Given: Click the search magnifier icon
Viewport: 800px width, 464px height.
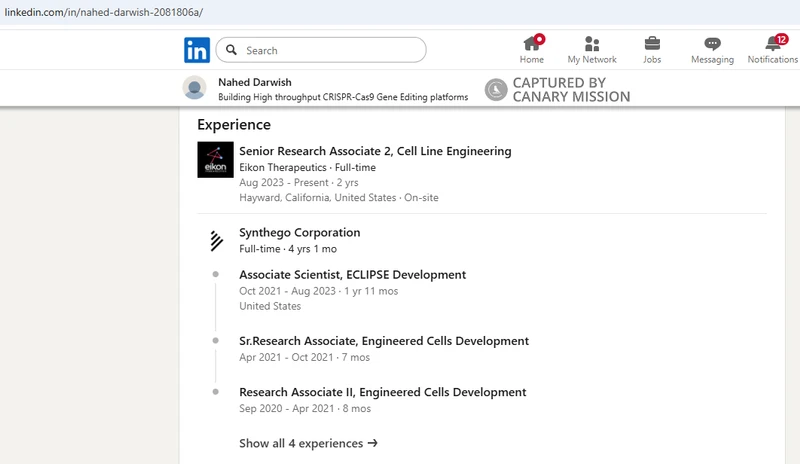Looking at the screenshot, I should [231, 50].
